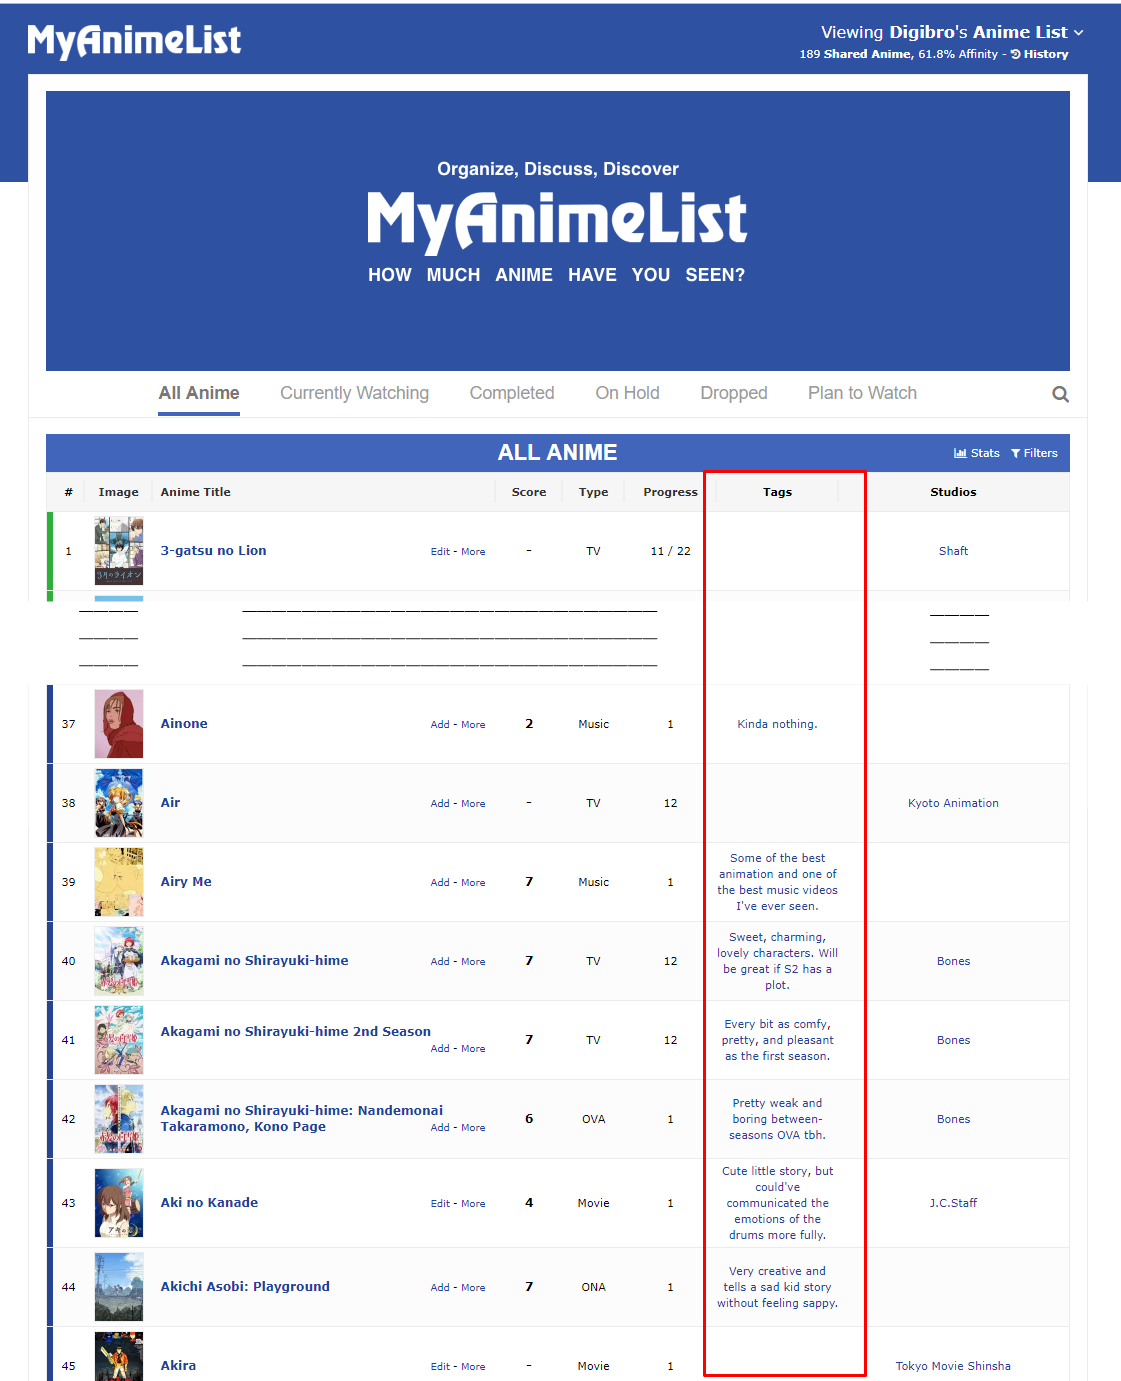Select the Completed tab
Viewport: 1121px width, 1381px height.
(x=511, y=393)
